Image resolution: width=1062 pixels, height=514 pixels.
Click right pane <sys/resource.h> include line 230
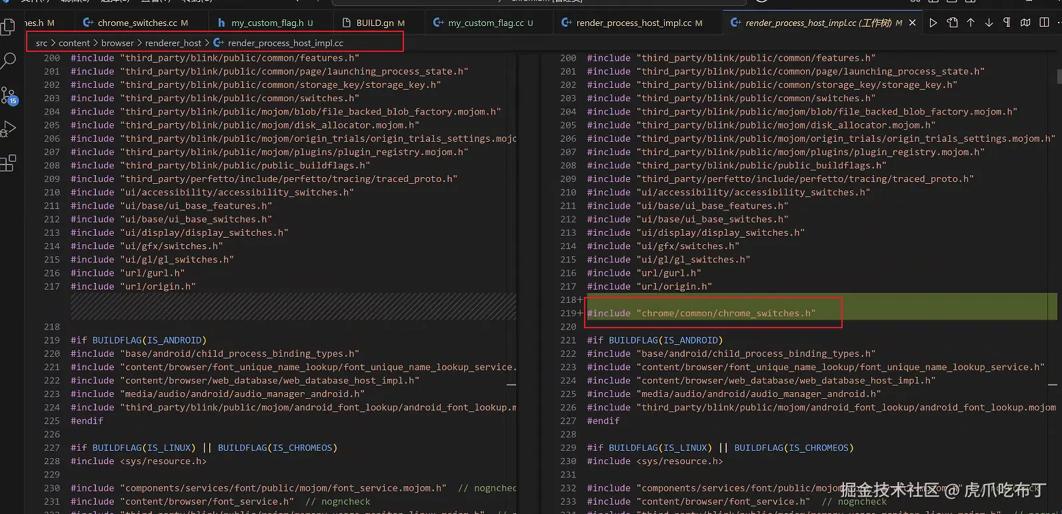point(654,461)
